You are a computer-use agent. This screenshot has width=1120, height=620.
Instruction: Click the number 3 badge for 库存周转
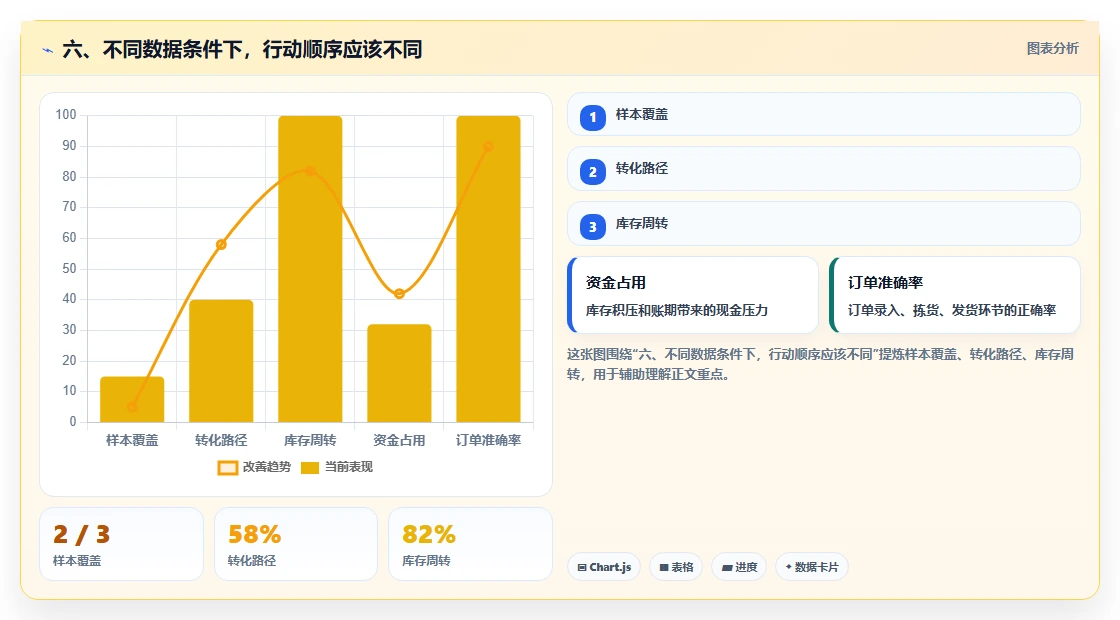[593, 226]
